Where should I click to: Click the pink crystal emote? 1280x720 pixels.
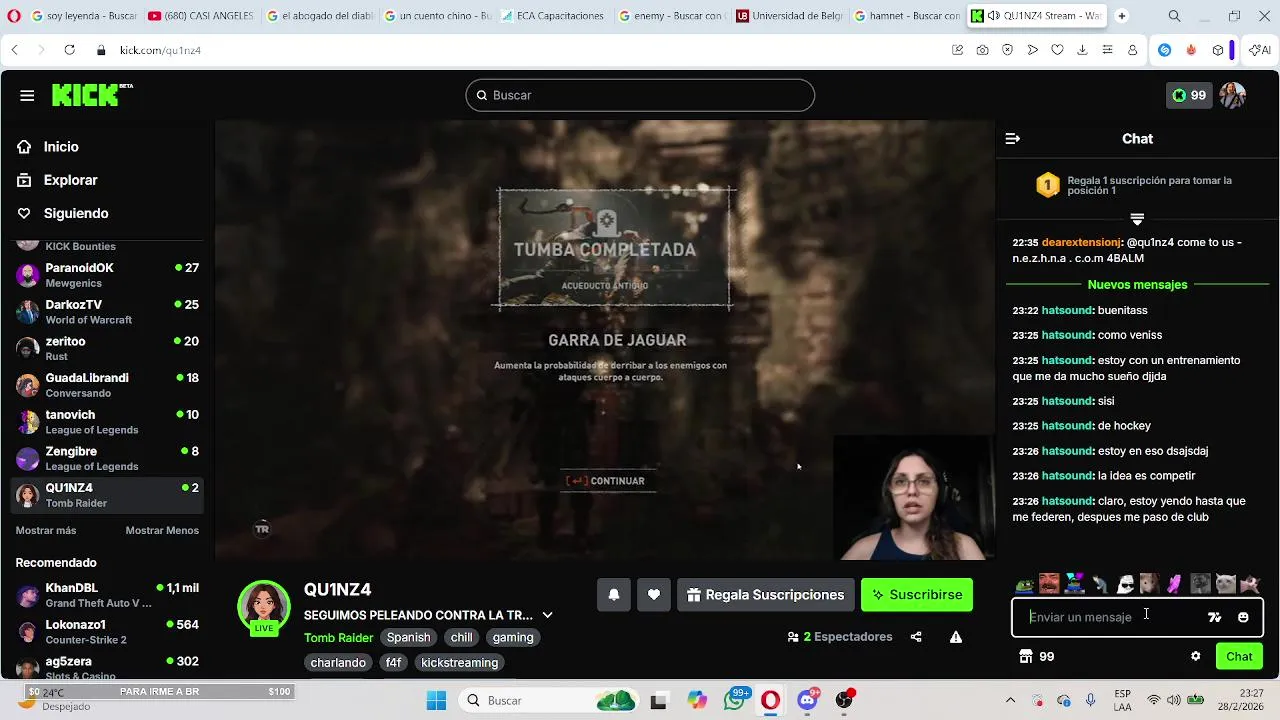(x=1175, y=584)
